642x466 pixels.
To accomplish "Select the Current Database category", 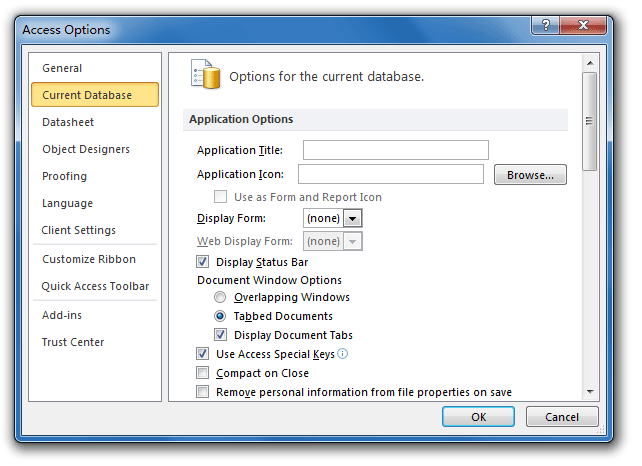I will [95, 95].
